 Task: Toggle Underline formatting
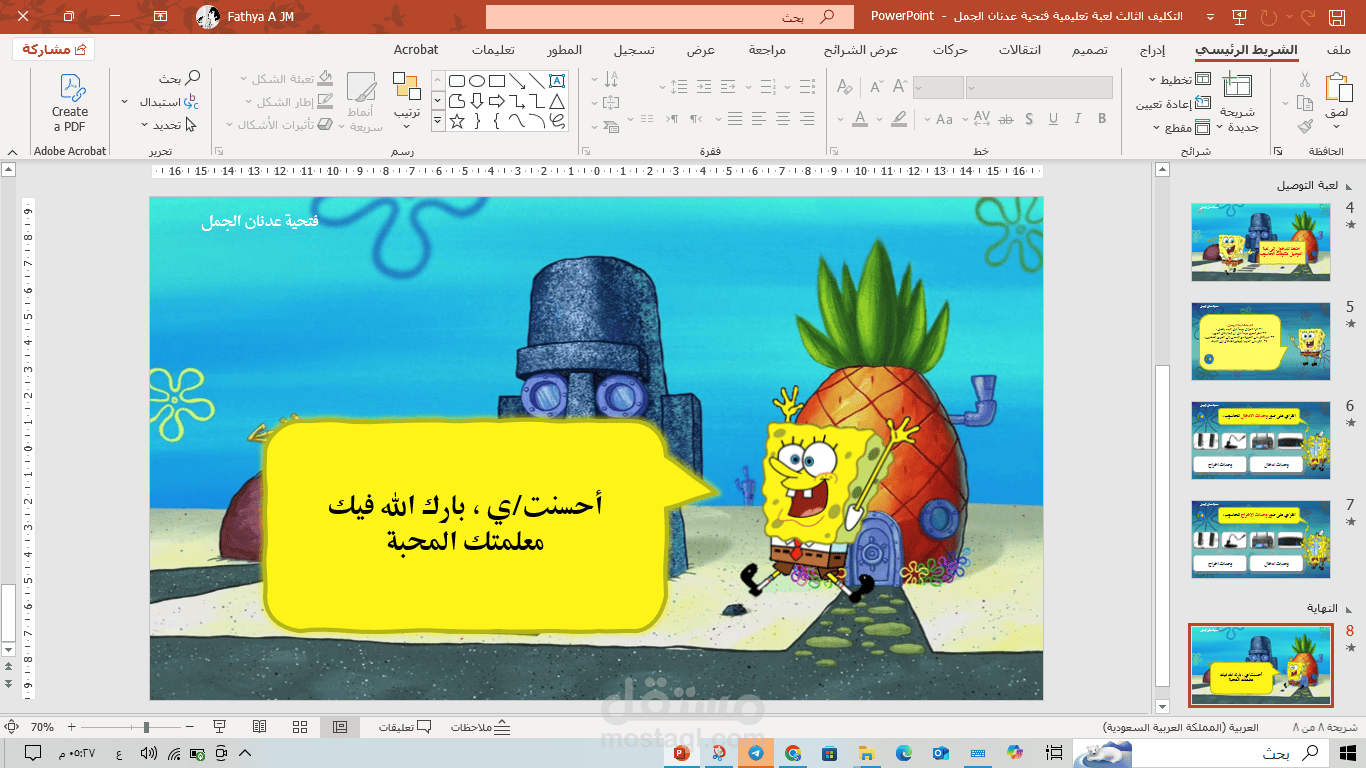point(1055,118)
